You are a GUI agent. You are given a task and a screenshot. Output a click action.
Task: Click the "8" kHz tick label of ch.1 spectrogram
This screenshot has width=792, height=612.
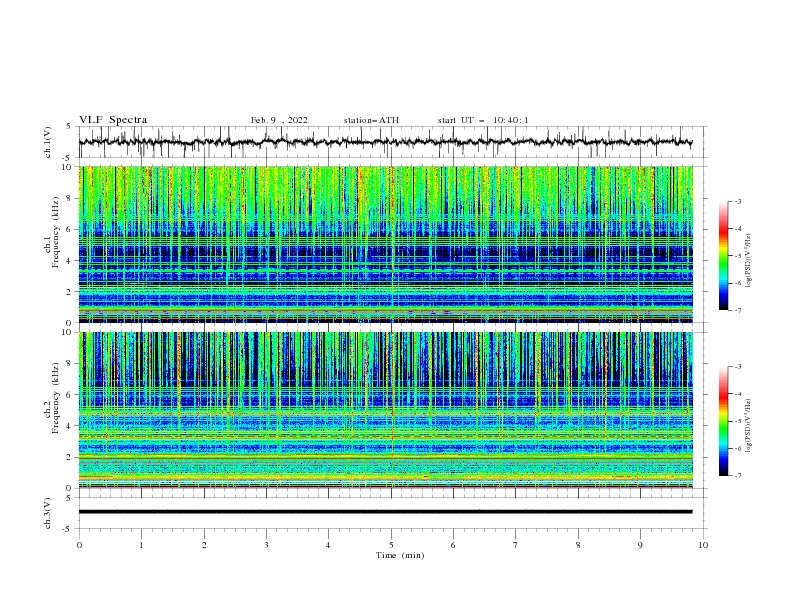tap(70, 198)
